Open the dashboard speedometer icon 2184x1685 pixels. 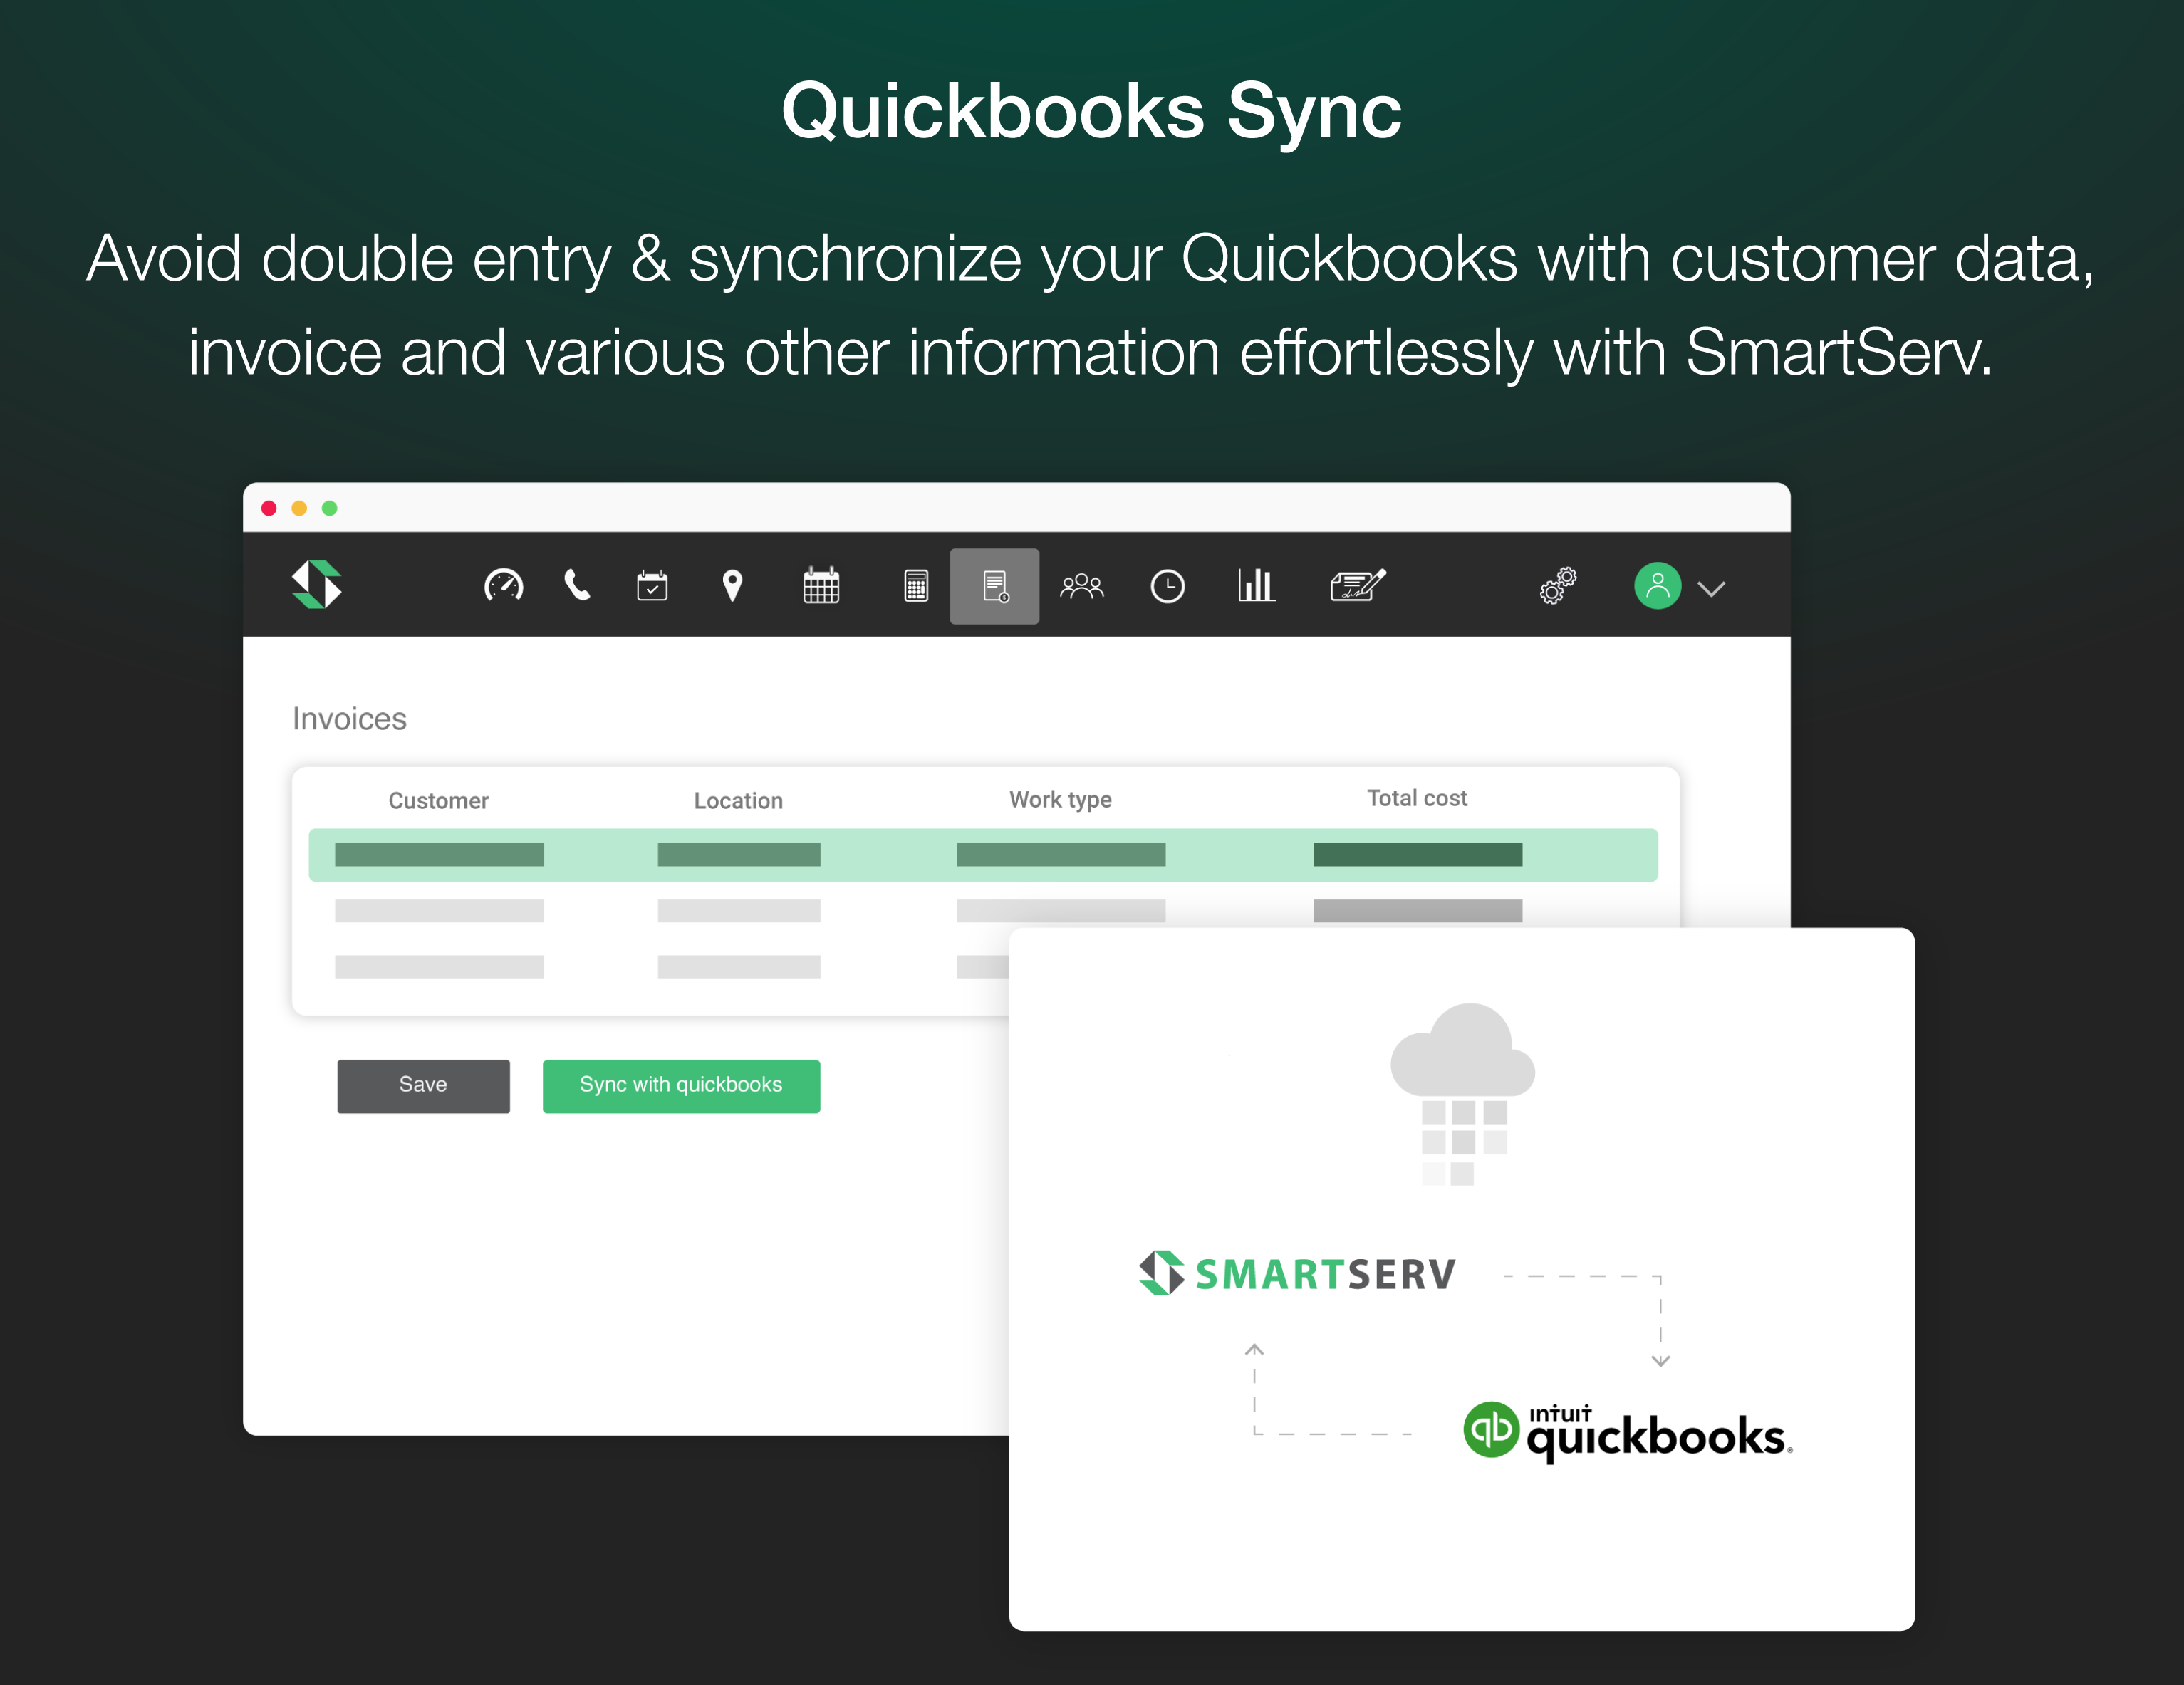503,585
